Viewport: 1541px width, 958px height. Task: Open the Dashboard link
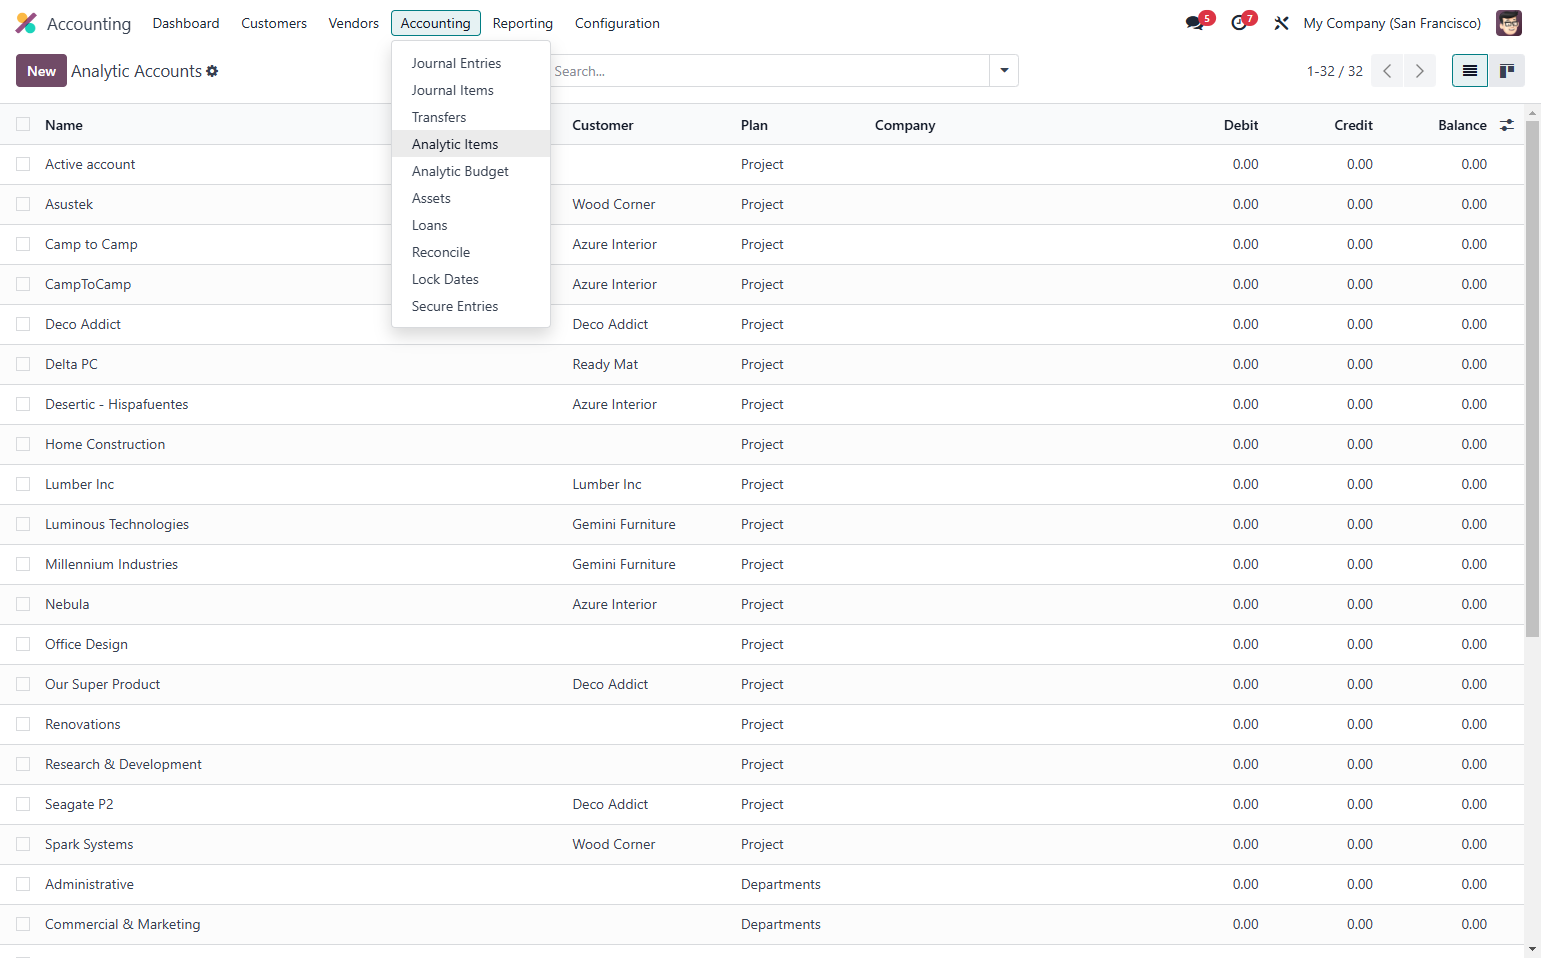pos(186,23)
